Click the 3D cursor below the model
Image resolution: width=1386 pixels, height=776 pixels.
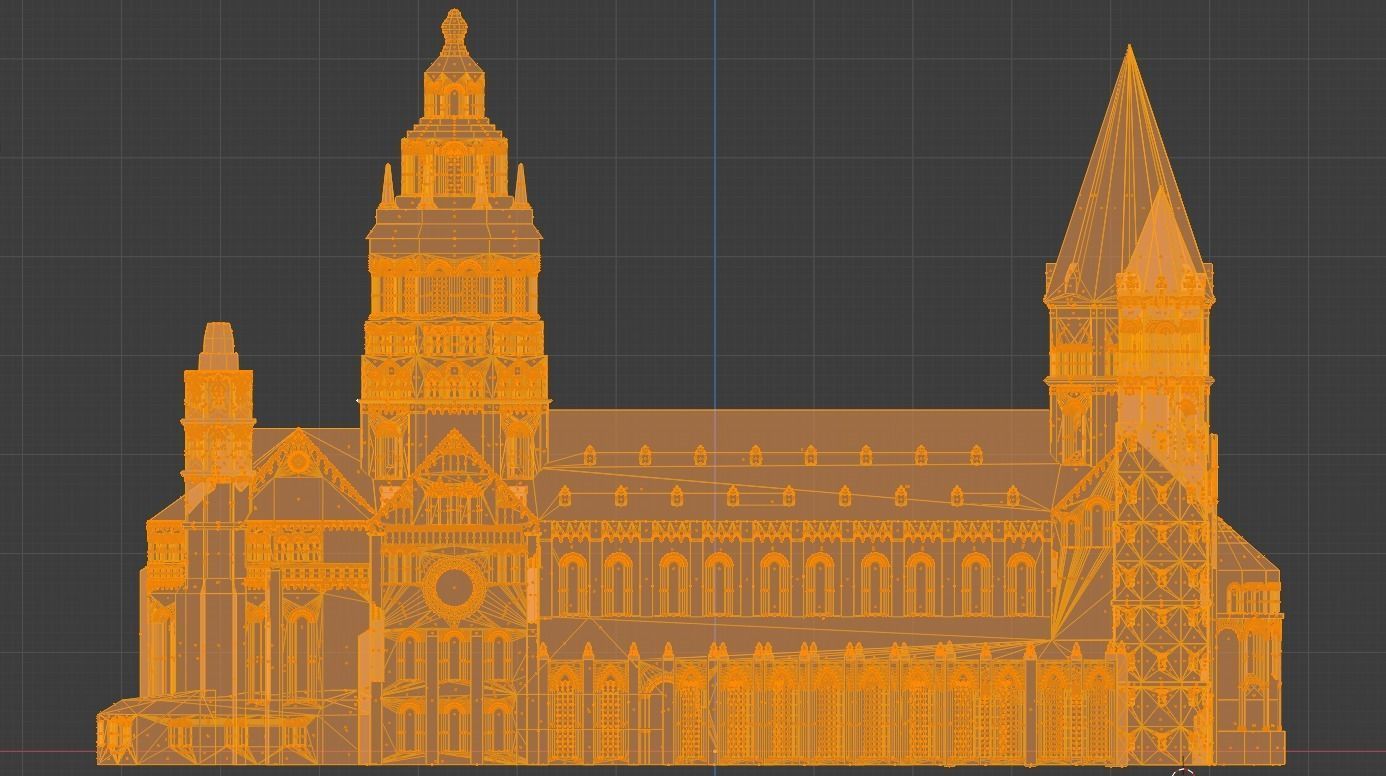coord(1183,773)
